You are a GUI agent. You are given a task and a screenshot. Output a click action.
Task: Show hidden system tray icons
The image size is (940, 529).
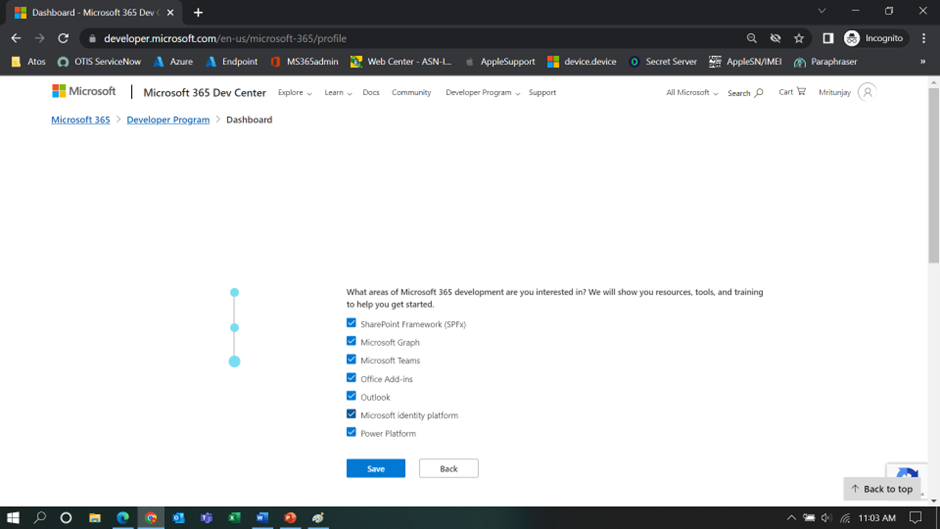coord(791,518)
